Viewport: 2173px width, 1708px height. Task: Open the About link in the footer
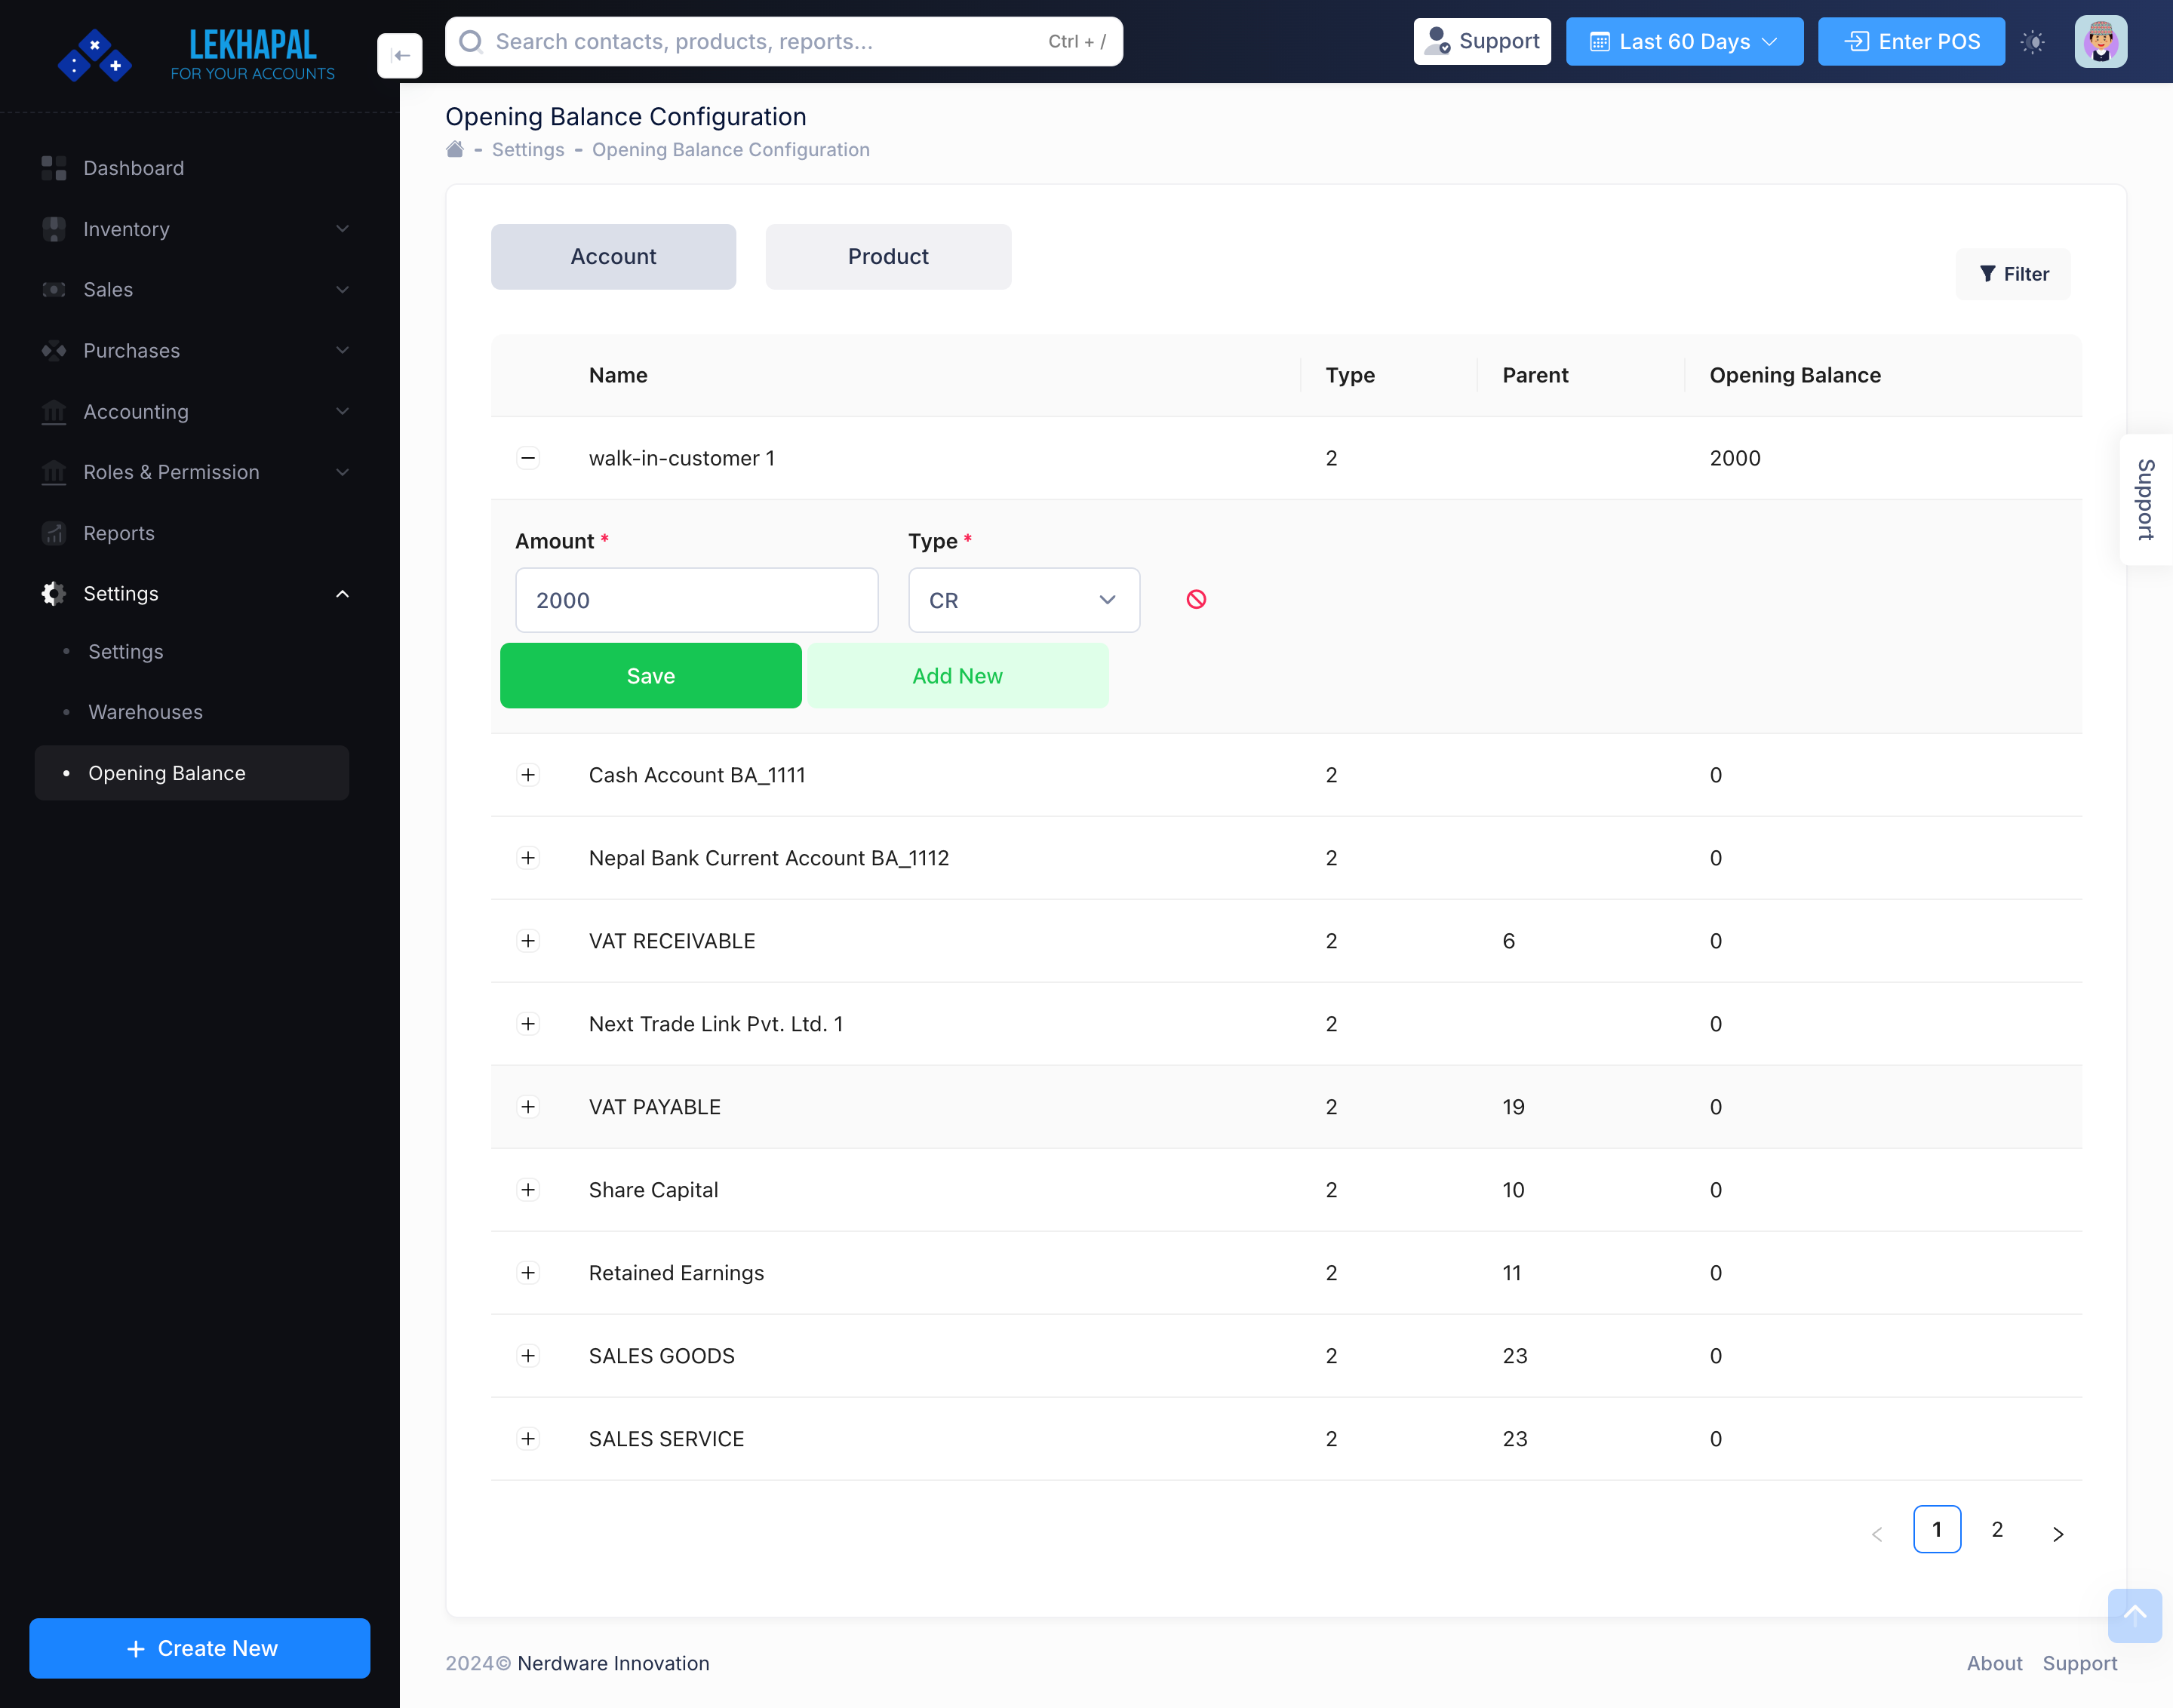click(x=1994, y=1663)
